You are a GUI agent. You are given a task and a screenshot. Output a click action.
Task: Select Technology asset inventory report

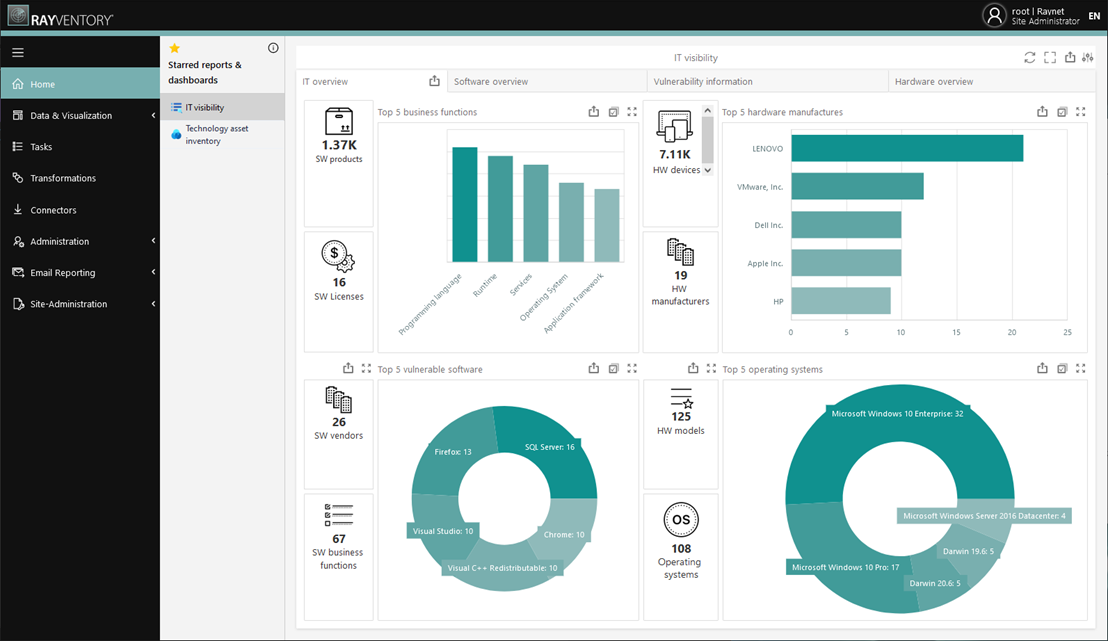click(223, 134)
